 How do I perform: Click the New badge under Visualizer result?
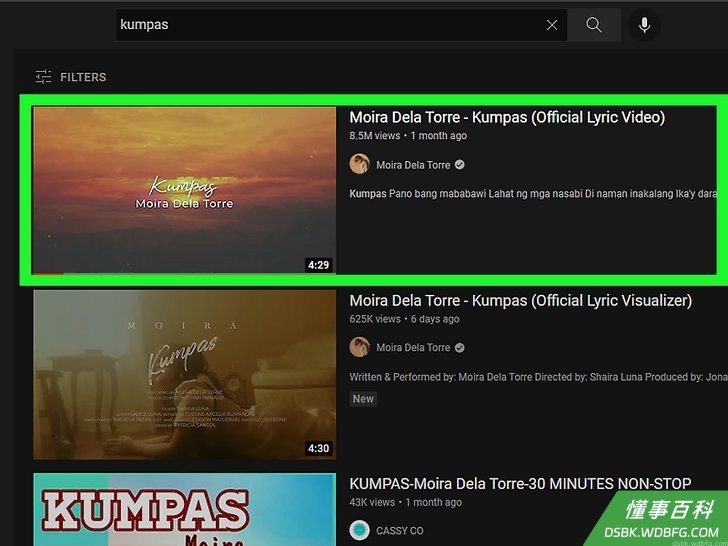[x=363, y=399]
